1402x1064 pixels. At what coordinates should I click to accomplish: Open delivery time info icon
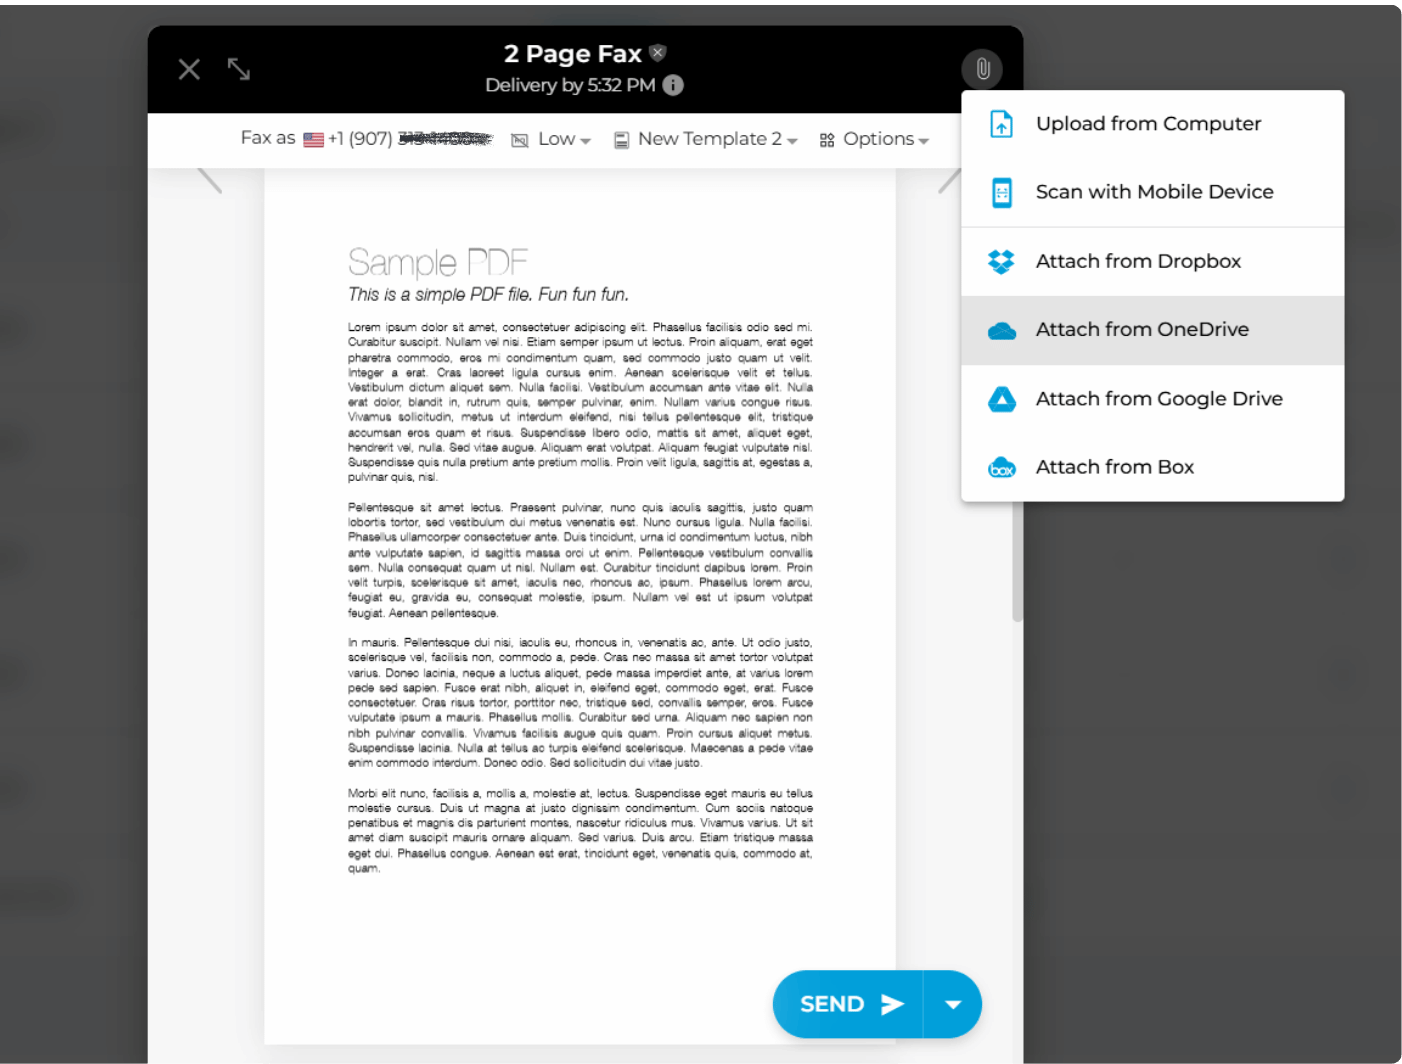point(673,85)
